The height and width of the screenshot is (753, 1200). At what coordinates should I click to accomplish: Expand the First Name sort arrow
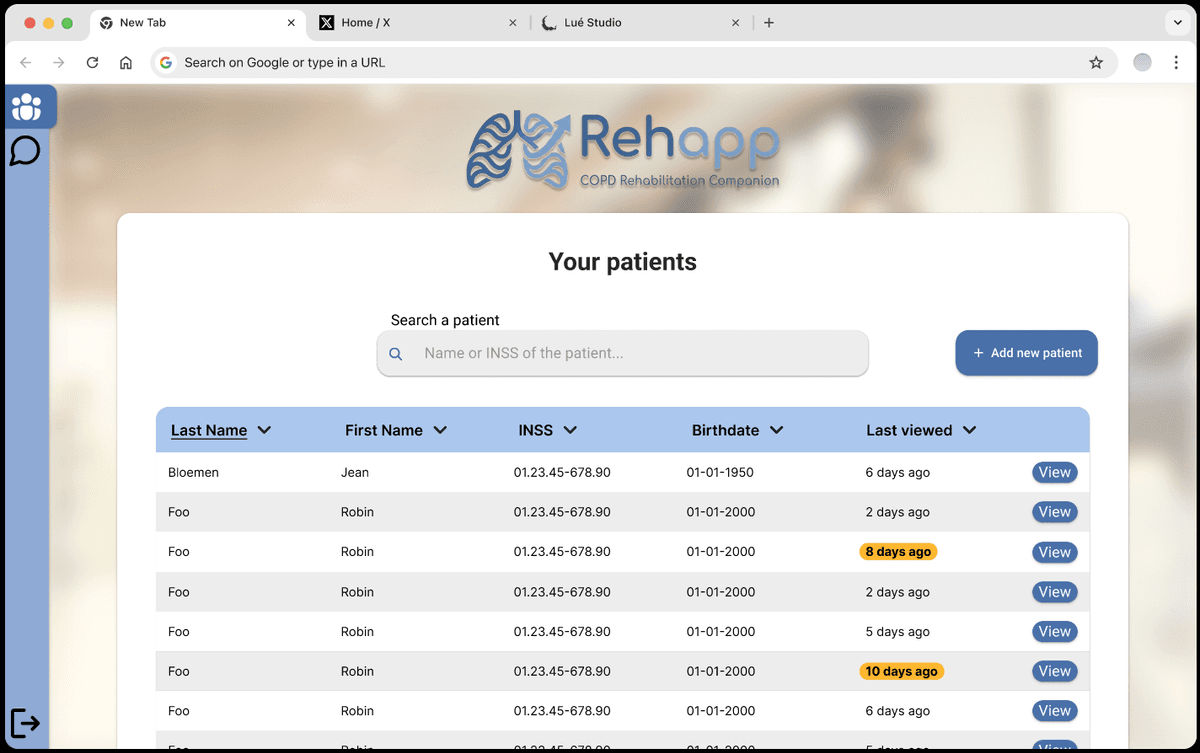coord(440,430)
